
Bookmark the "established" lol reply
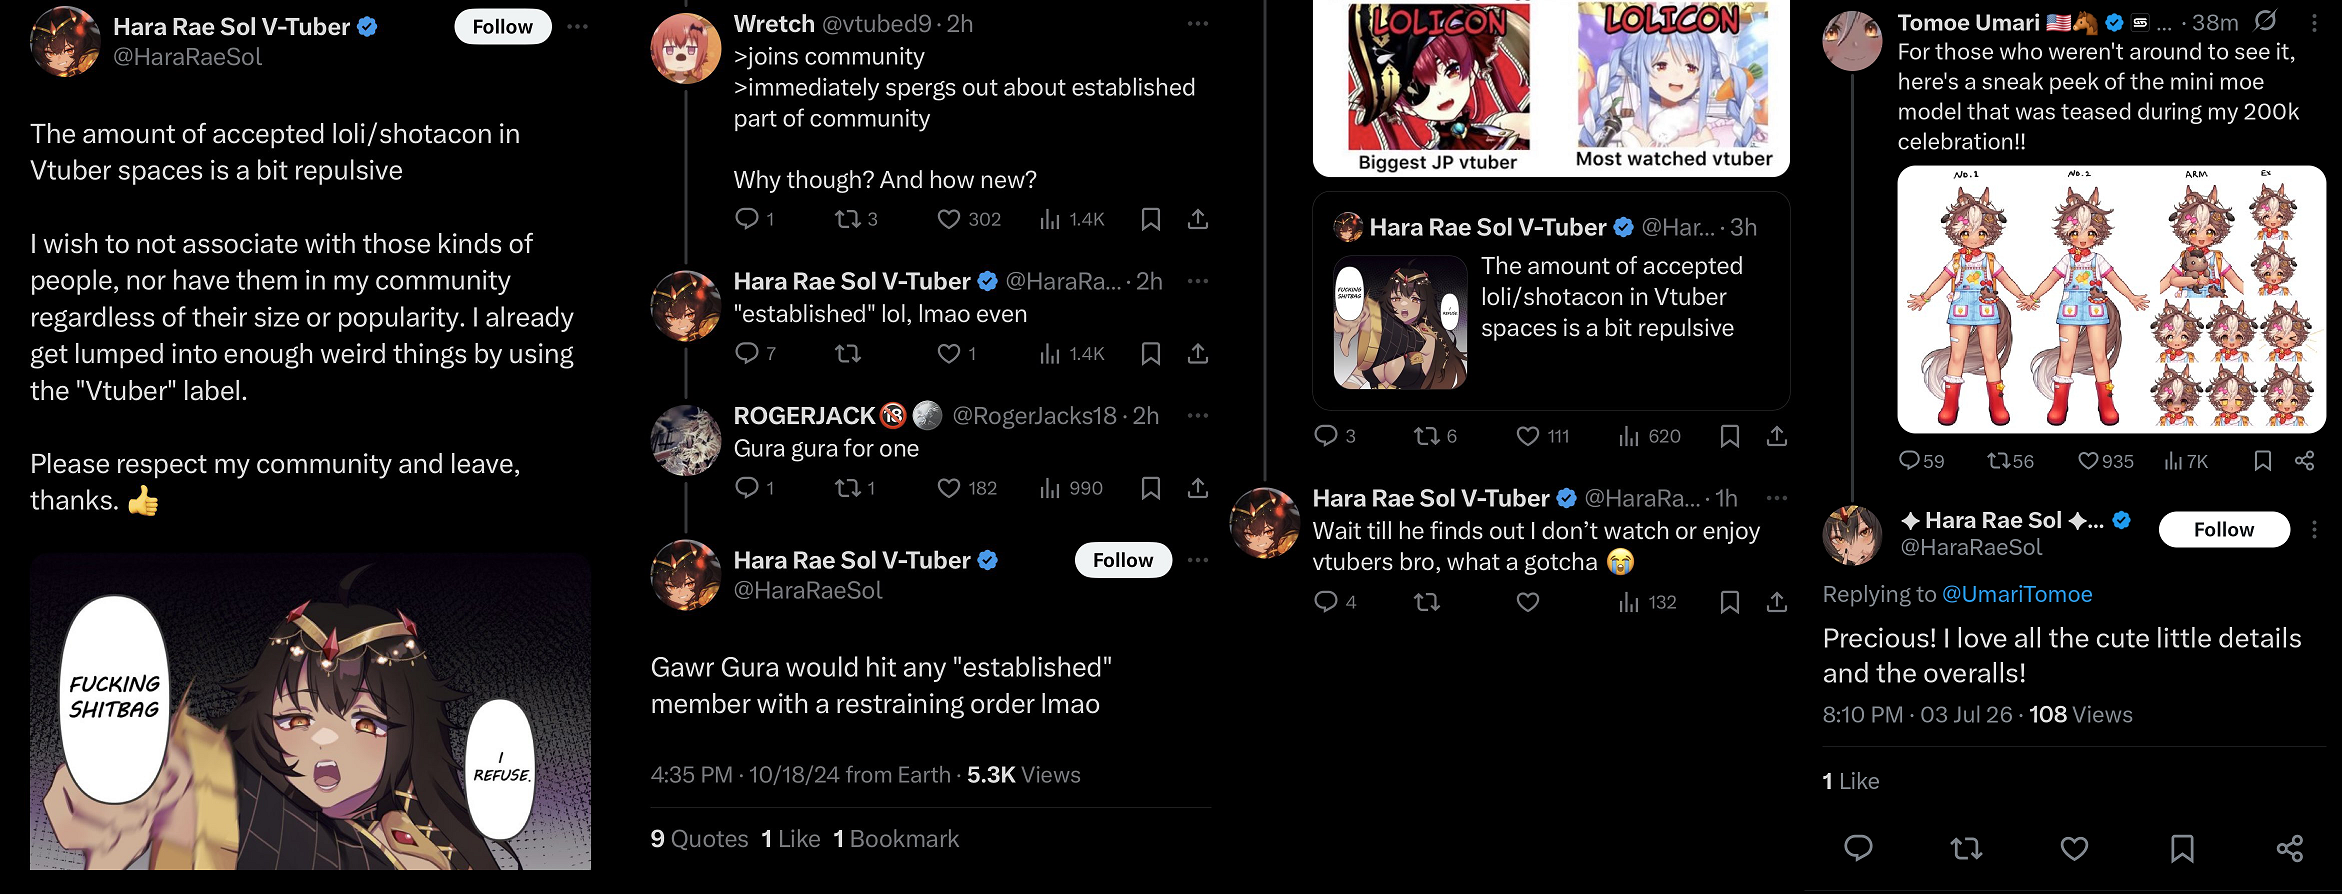pyautogui.click(x=1151, y=354)
